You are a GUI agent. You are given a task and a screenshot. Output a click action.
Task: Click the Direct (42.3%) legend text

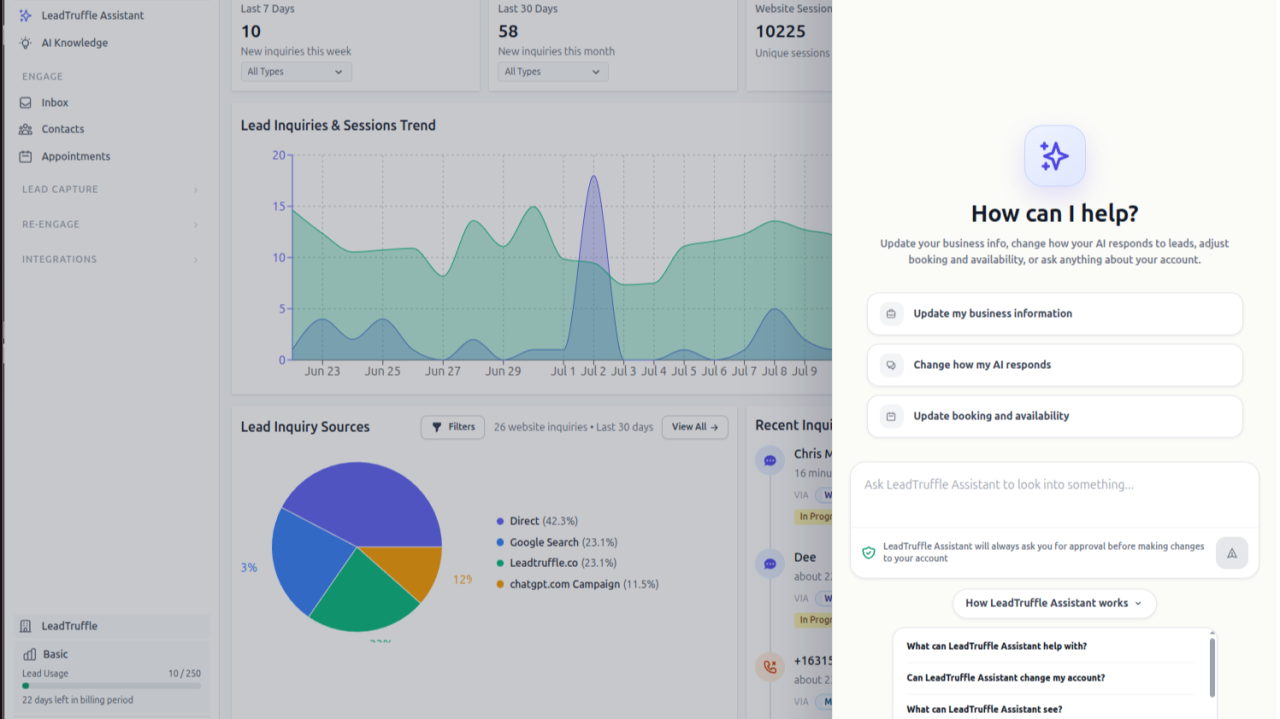pyautogui.click(x=544, y=522)
